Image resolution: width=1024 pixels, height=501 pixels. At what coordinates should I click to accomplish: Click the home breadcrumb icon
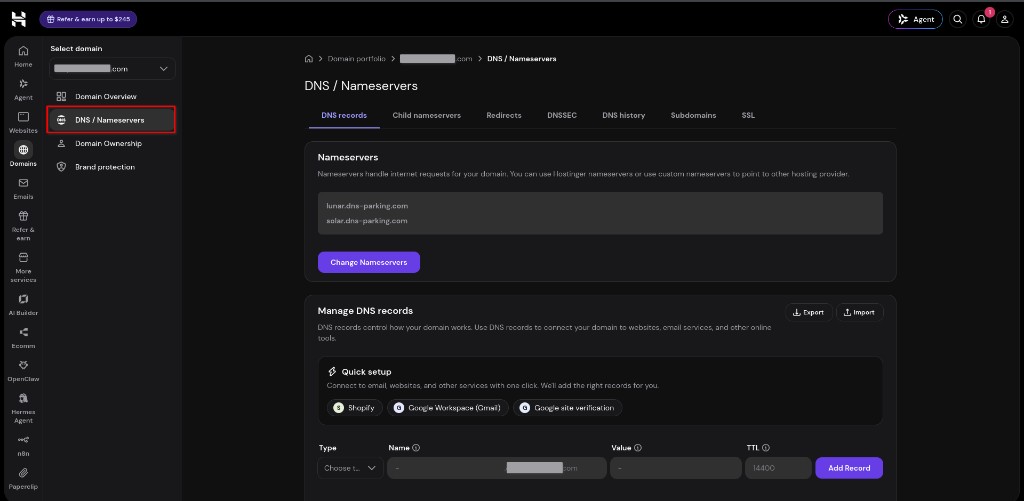tap(309, 59)
